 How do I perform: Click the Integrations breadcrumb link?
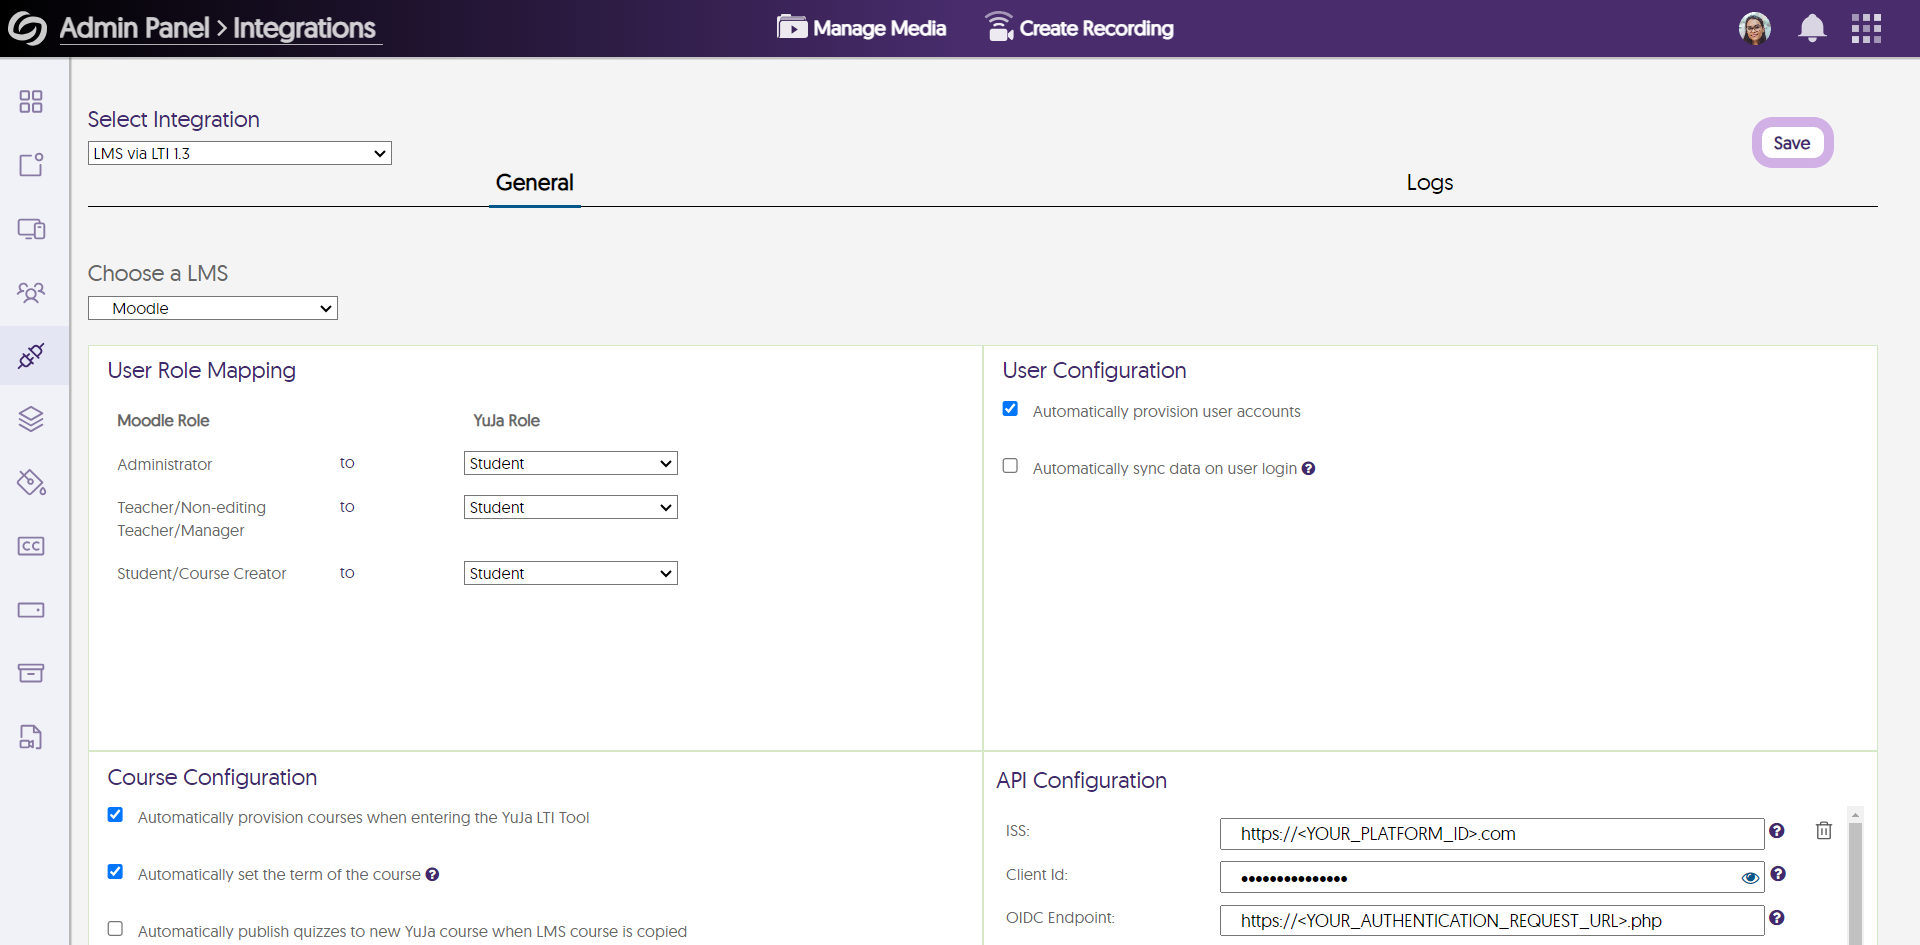(x=305, y=28)
